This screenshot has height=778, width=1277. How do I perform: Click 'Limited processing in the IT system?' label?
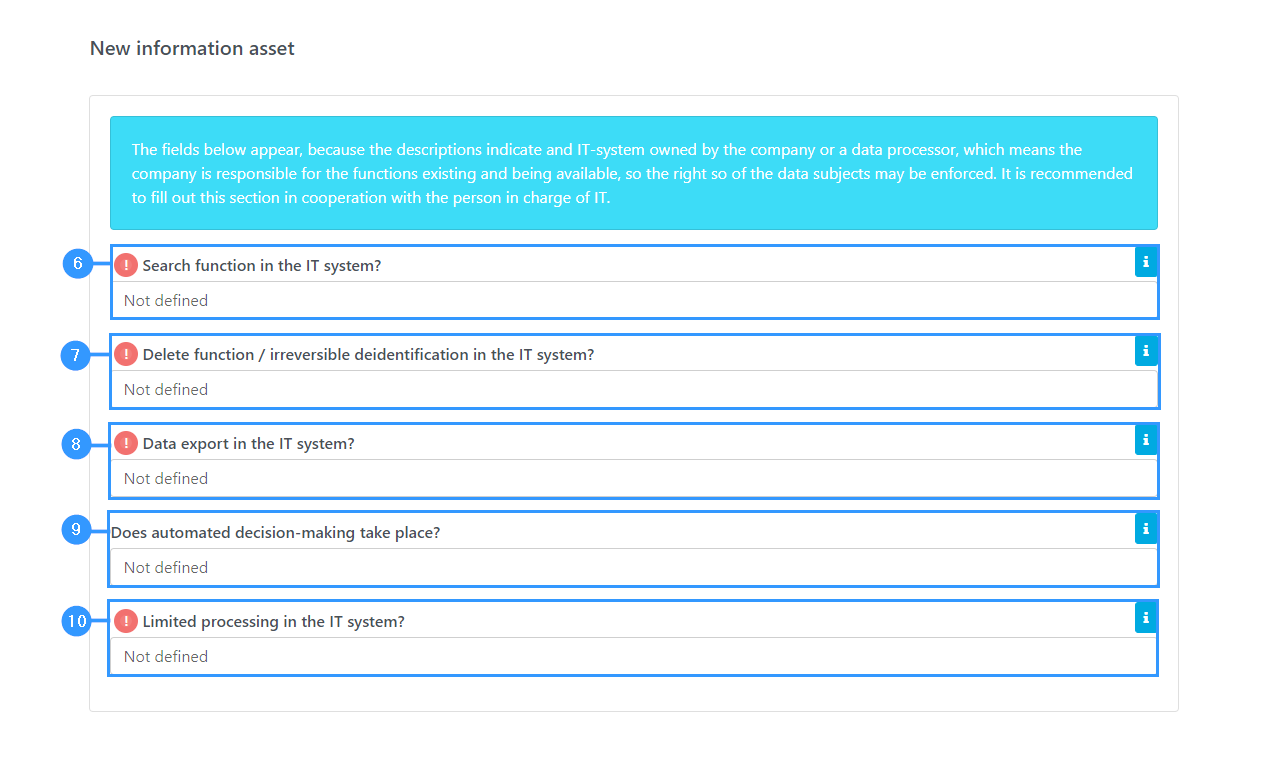(273, 622)
